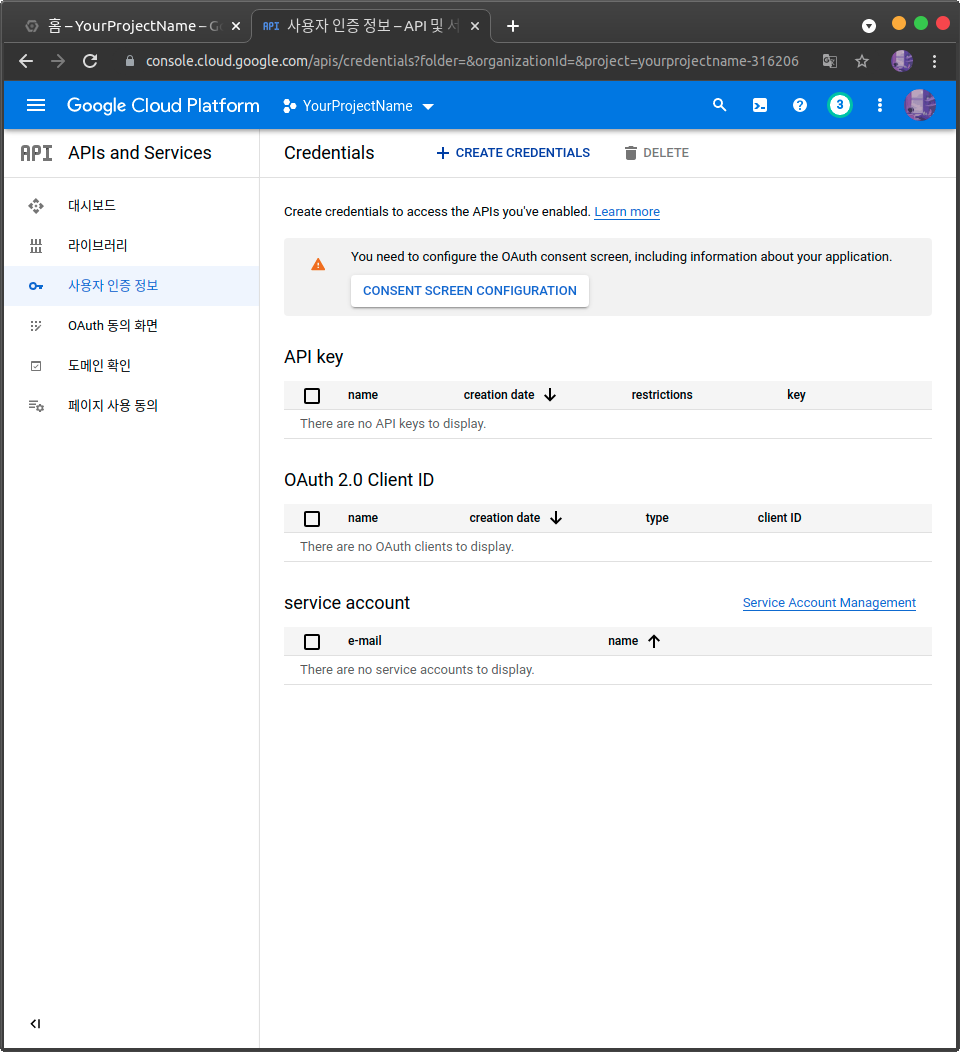Click the library icon in sidebar
The image size is (960, 1052).
tap(36, 246)
